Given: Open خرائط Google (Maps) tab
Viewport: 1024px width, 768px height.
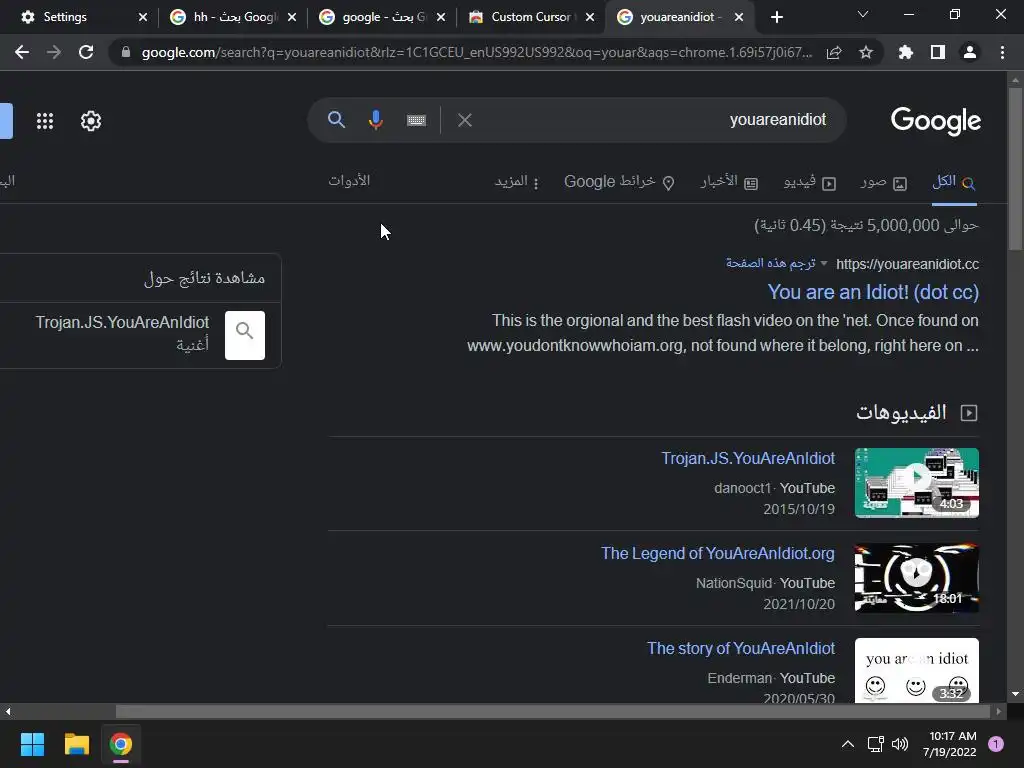Looking at the screenshot, I should click(x=619, y=182).
